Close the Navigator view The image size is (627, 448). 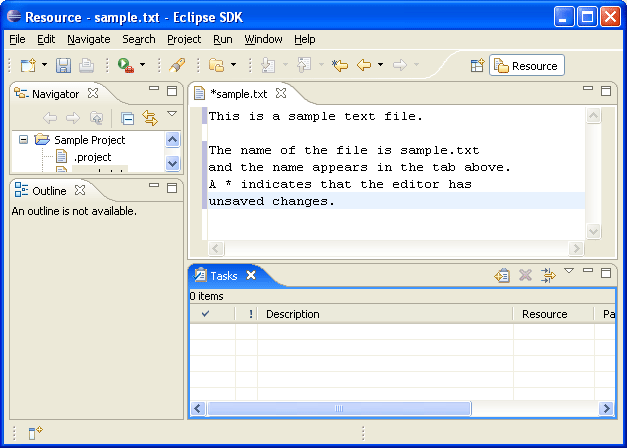coord(93,93)
